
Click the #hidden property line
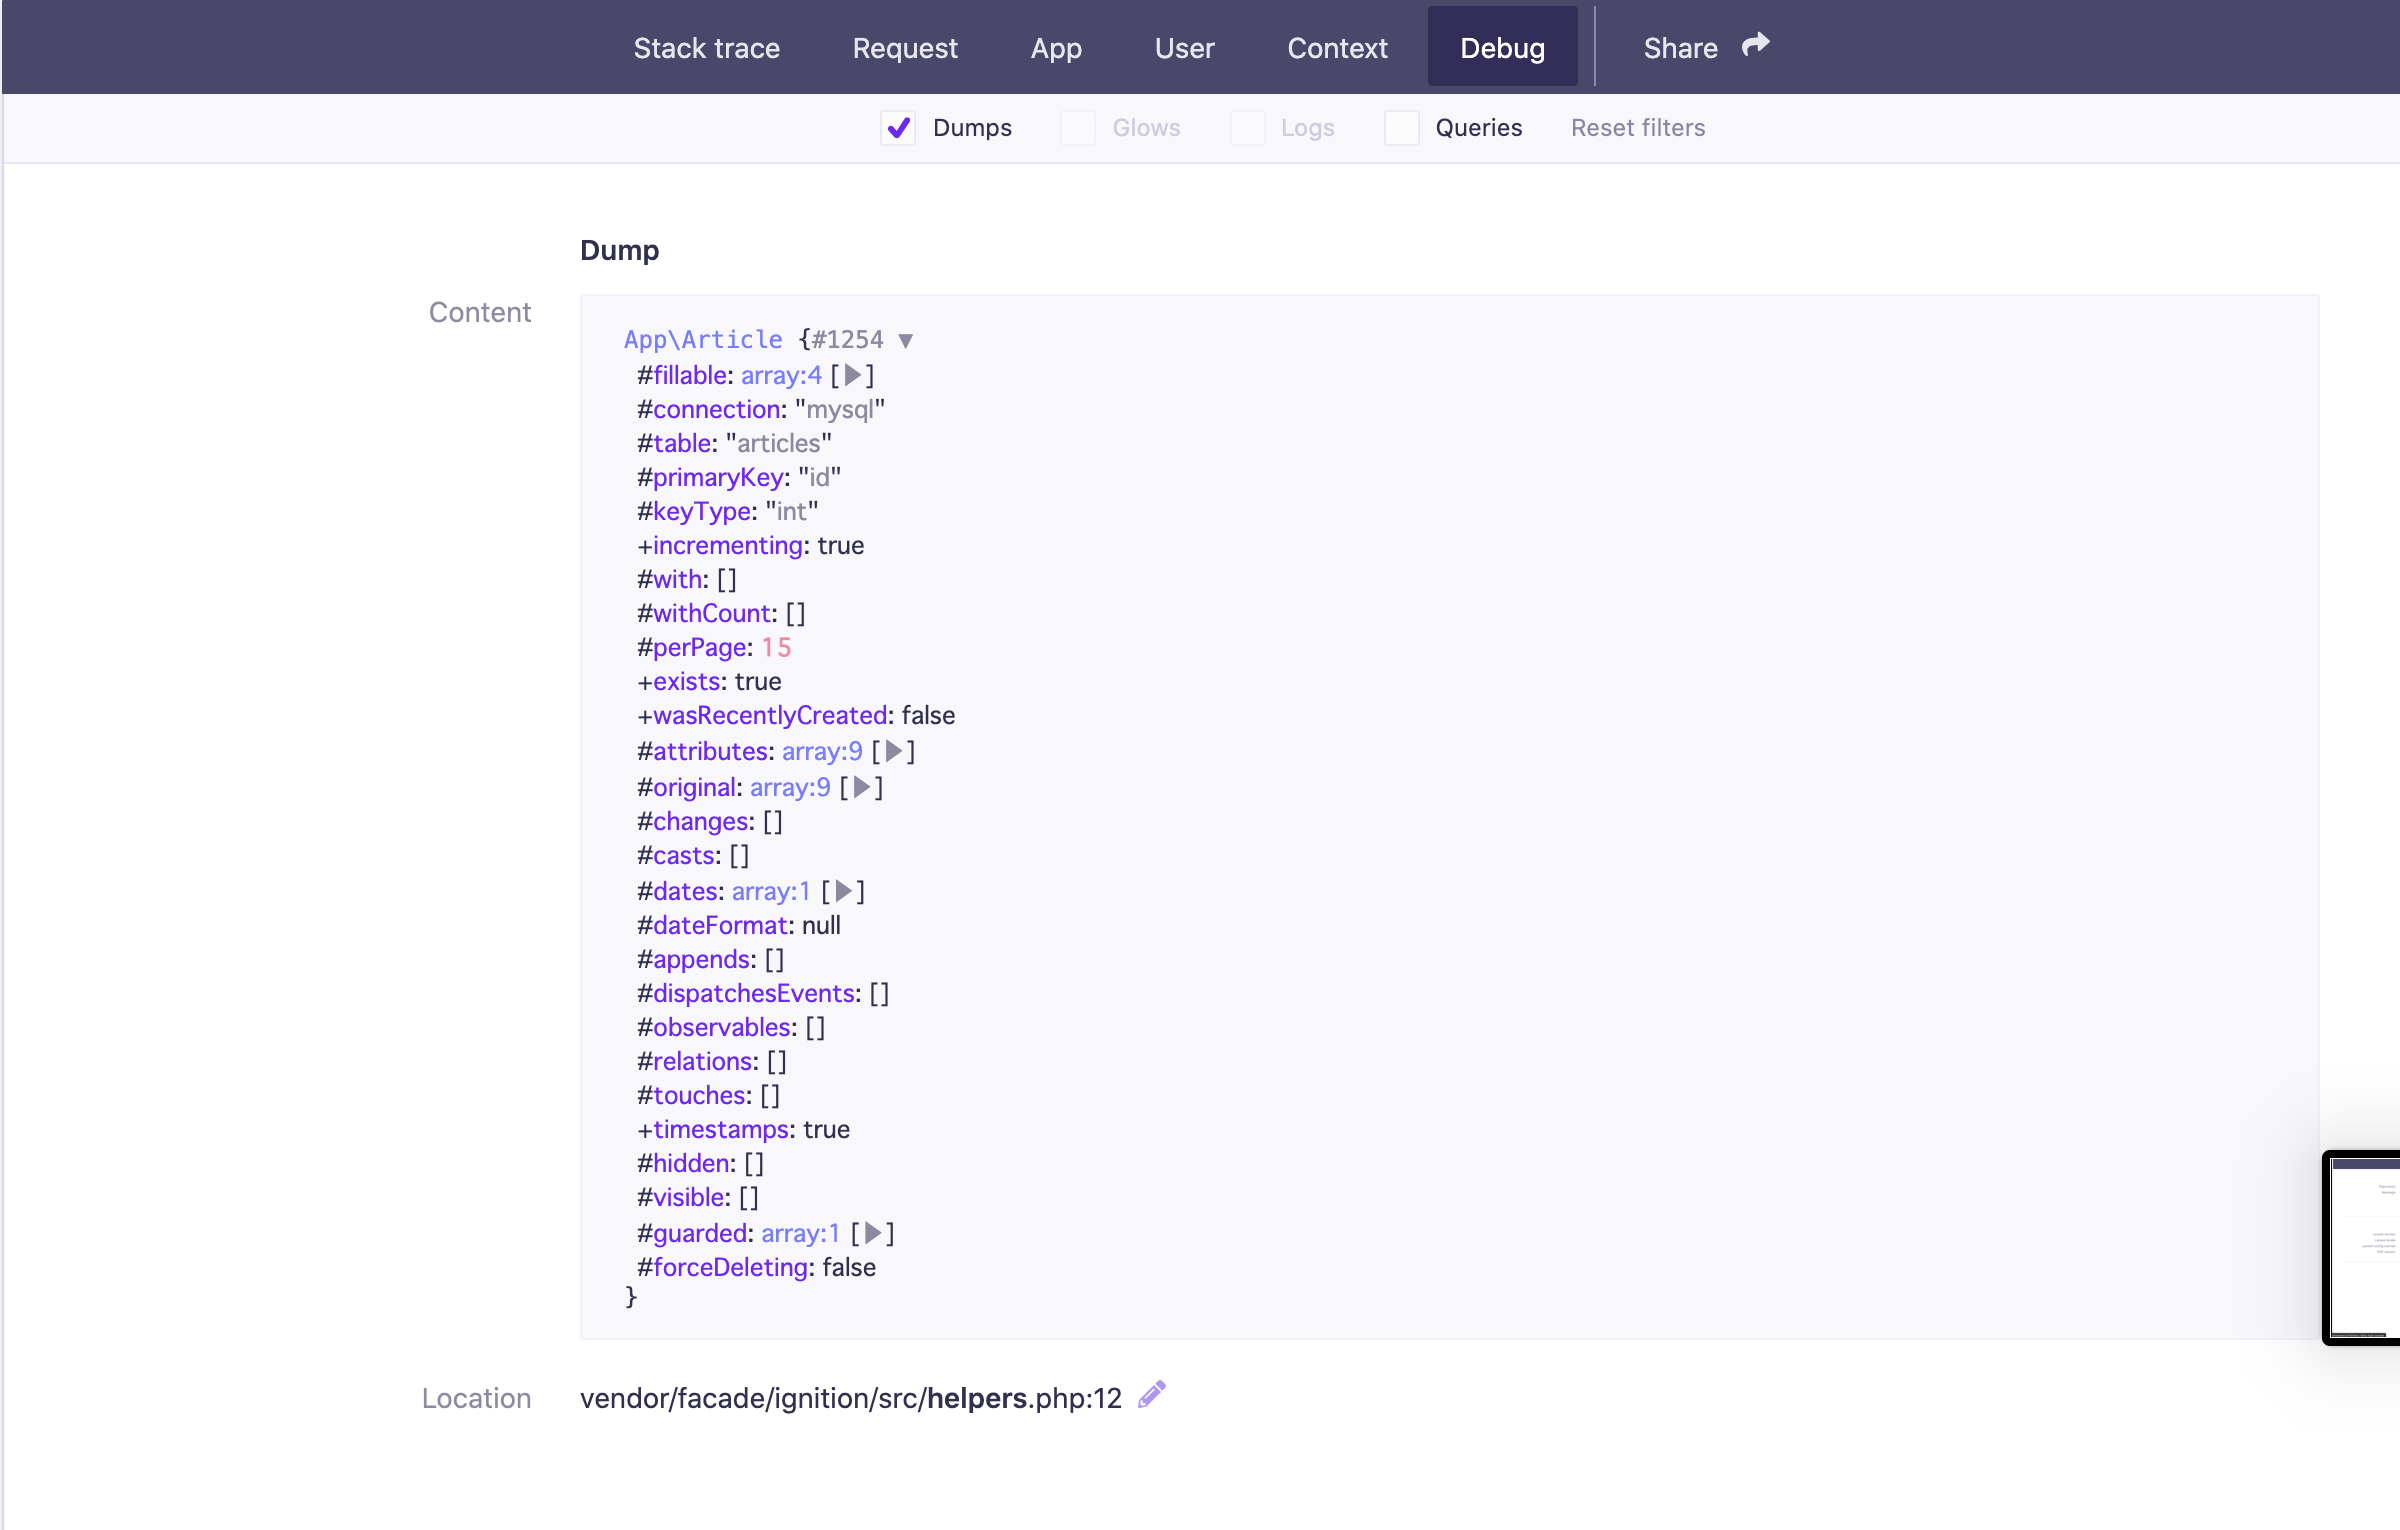pyautogui.click(x=700, y=1163)
